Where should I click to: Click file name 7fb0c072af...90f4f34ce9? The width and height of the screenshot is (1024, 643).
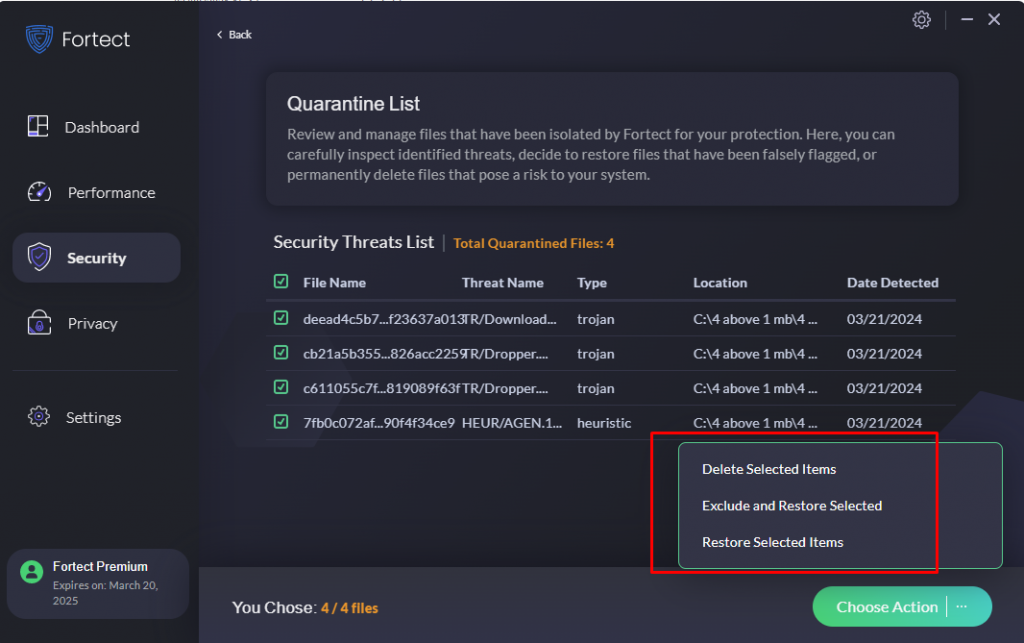[x=379, y=423]
